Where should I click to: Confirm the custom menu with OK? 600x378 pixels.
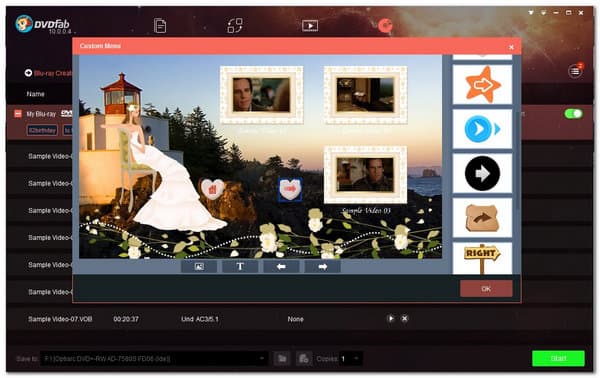486,289
